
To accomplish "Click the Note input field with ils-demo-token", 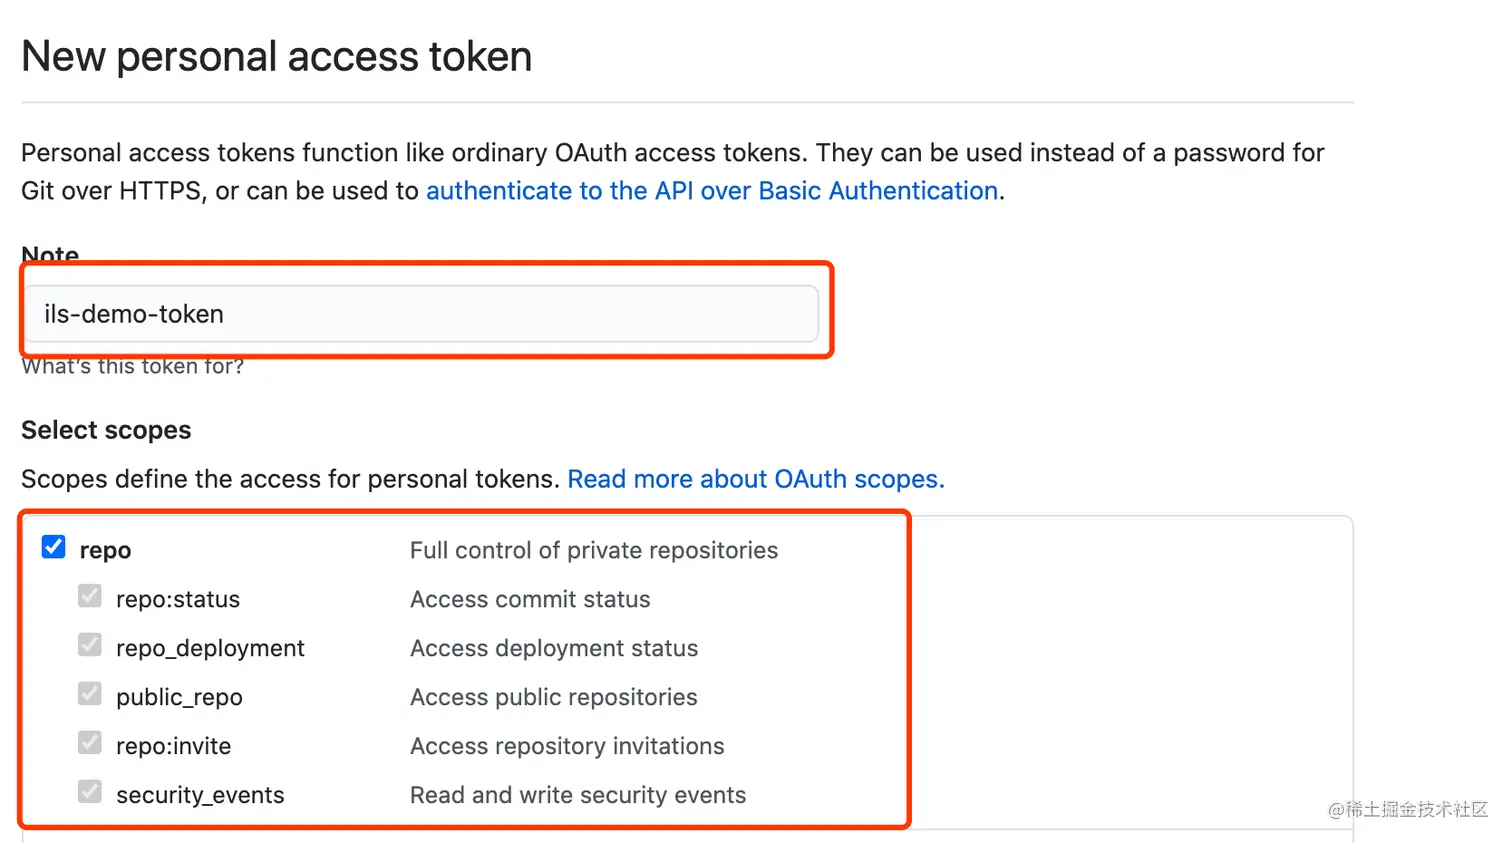I will (420, 314).
